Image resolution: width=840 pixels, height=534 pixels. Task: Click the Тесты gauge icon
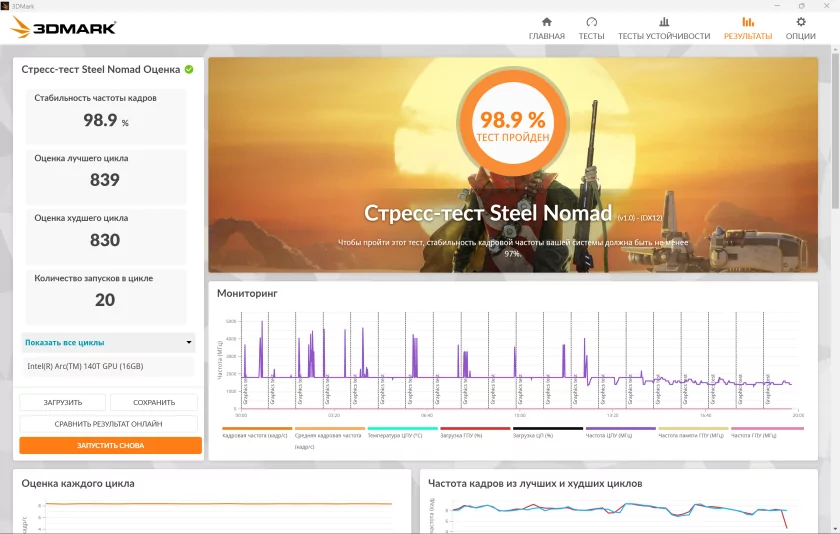coord(591,22)
